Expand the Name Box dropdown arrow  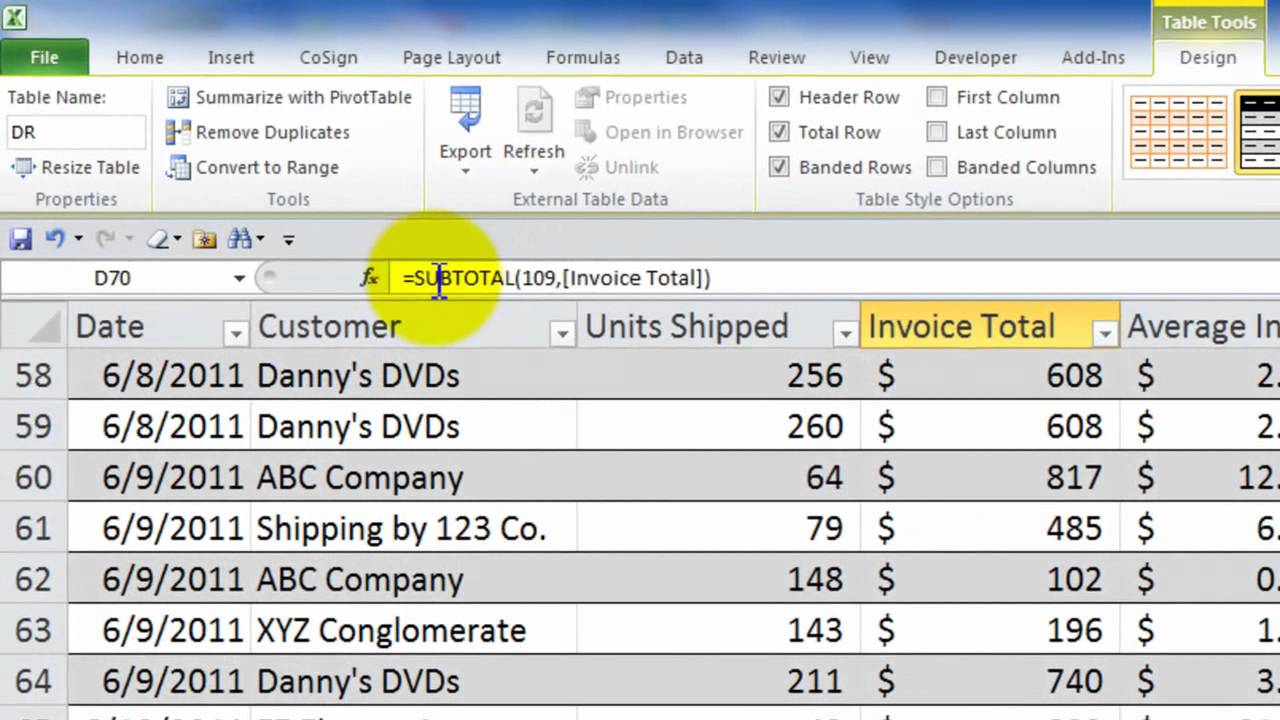tap(239, 278)
